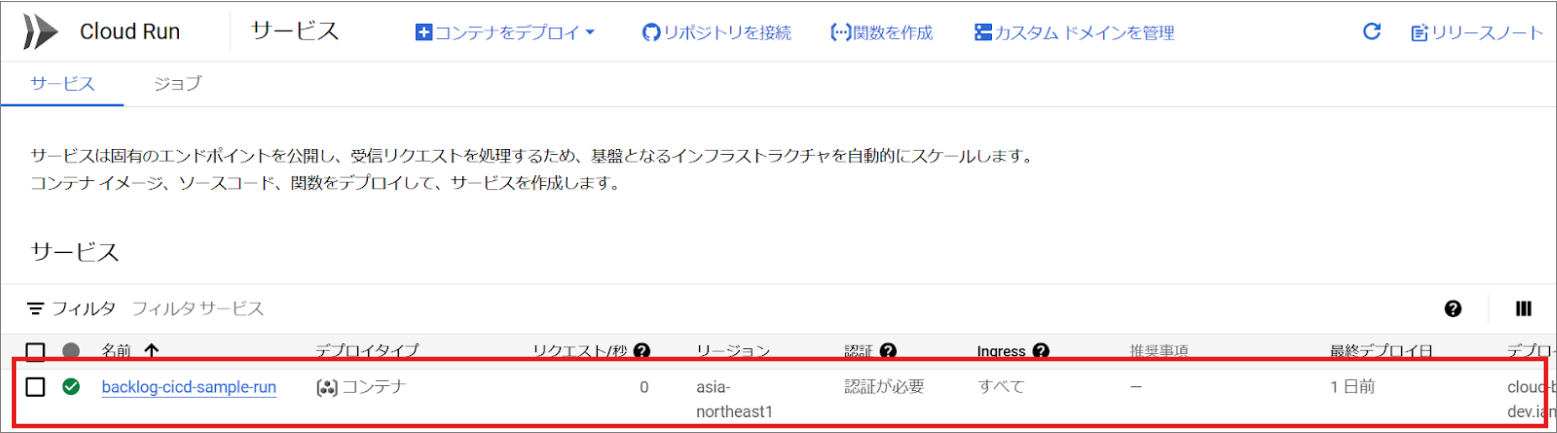Open the column display options icon
Viewport: 1557px width, 433px height.
[1524, 309]
